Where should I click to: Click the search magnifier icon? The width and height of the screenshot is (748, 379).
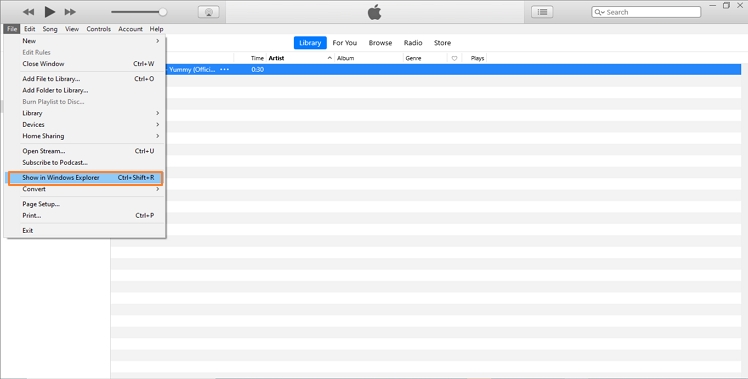coord(599,12)
